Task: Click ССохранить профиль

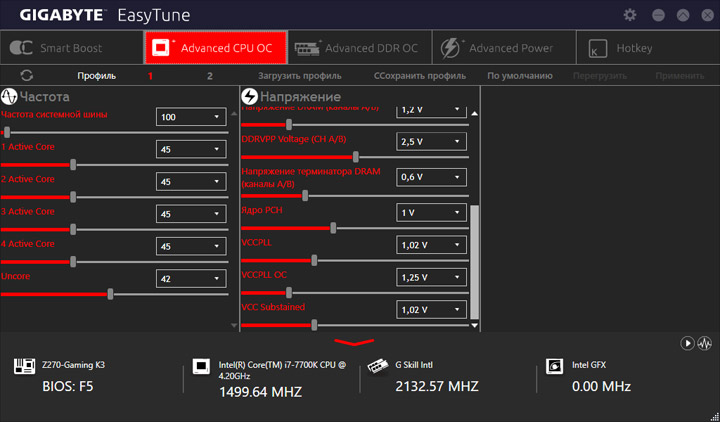Action: click(420, 76)
